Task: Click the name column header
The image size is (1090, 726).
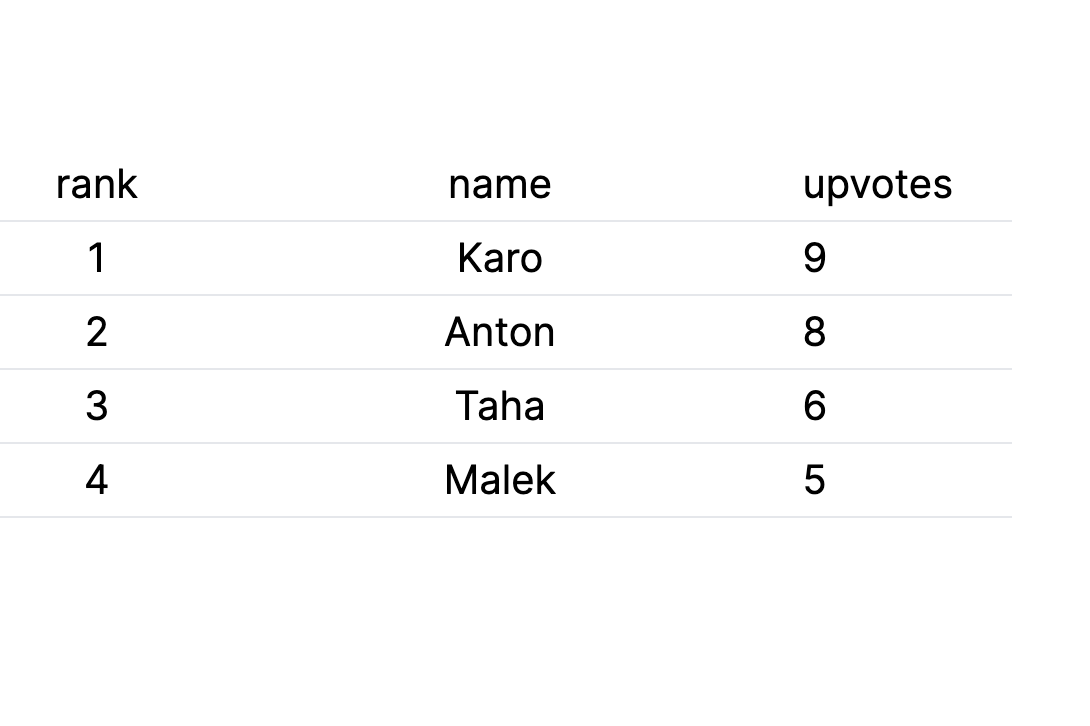Action: (500, 184)
